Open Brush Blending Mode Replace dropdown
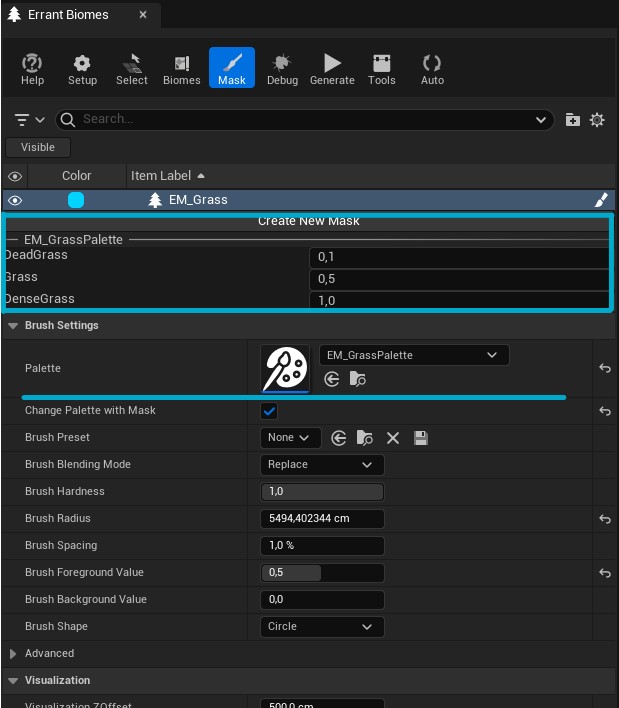This screenshot has width=619, height=708. 322,465
